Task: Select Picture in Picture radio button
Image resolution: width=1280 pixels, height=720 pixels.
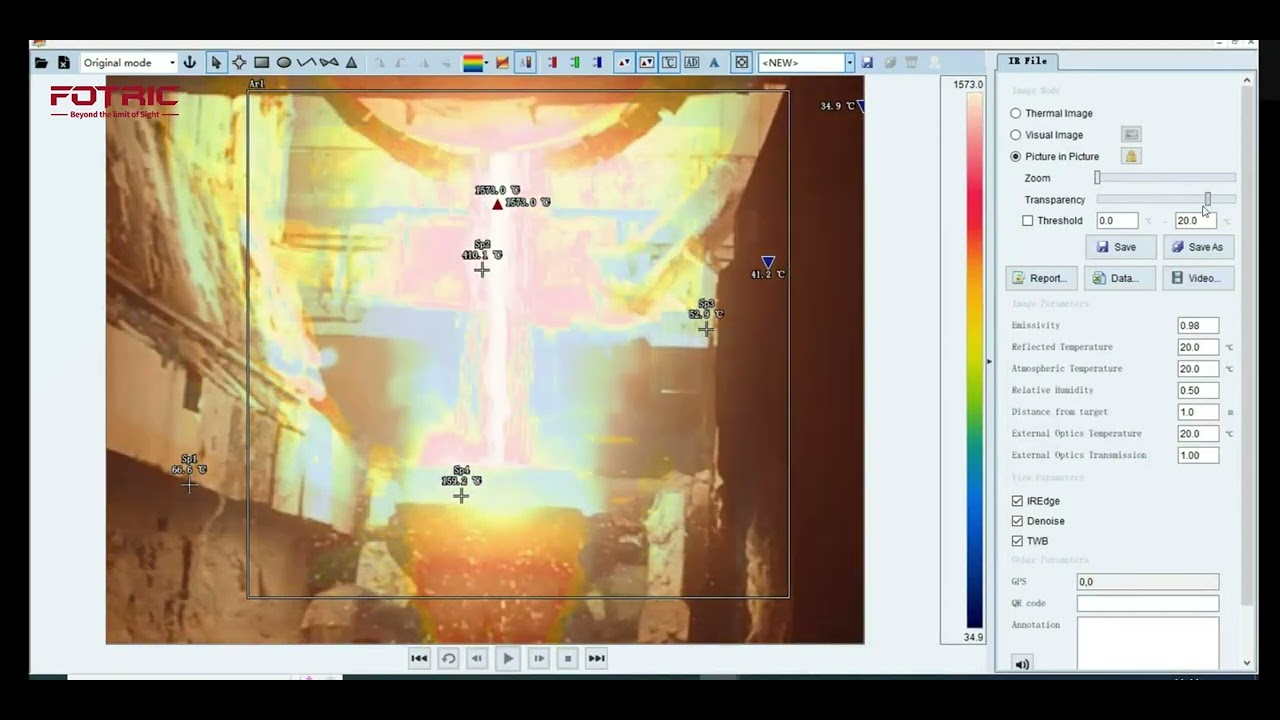Action: 1016,157
